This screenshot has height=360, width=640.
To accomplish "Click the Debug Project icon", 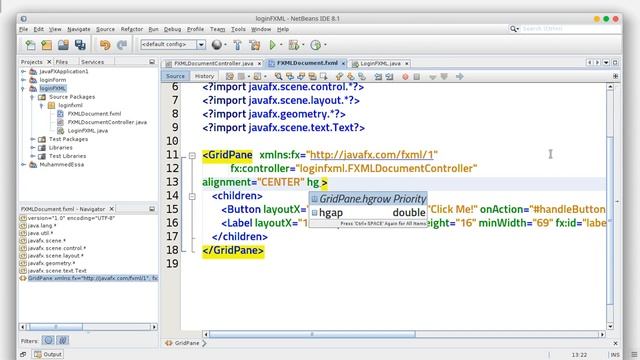I will (293, 44).
